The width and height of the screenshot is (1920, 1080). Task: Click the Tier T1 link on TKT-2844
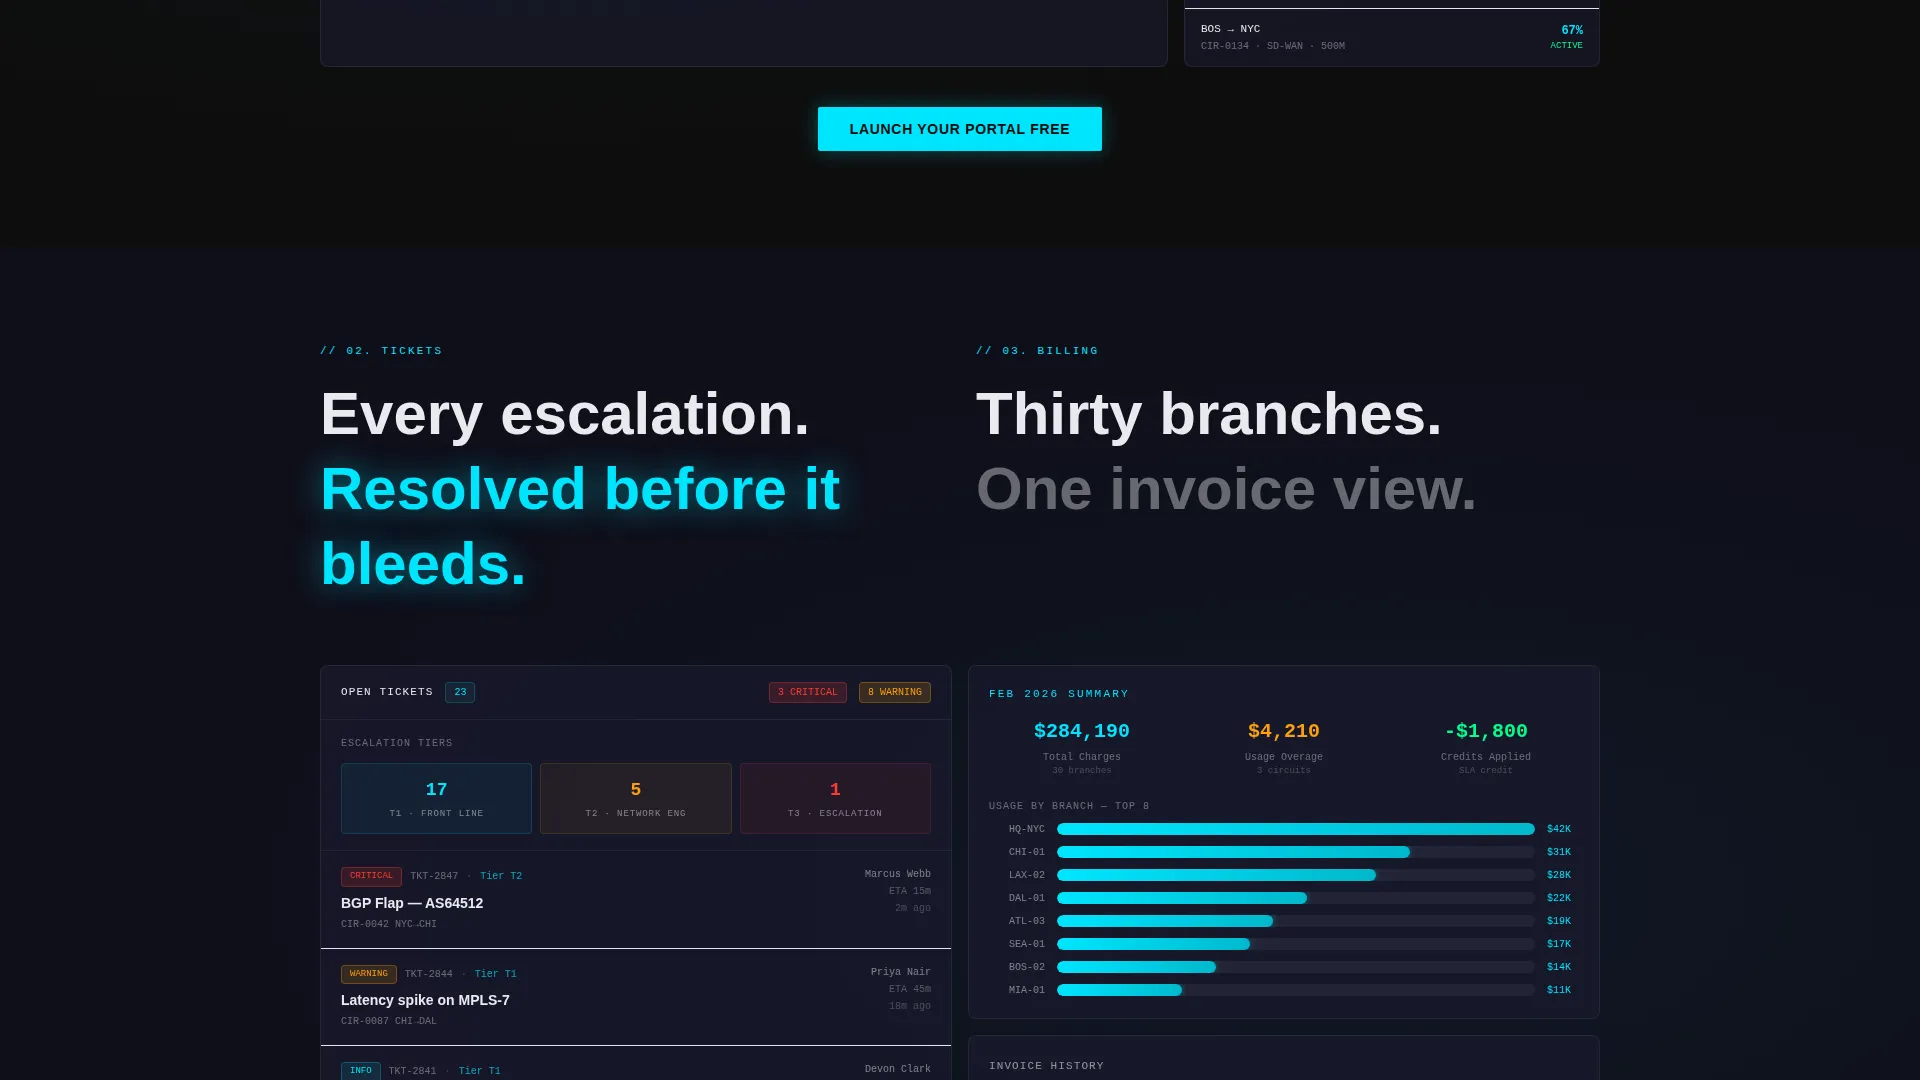tap(496, 974)
